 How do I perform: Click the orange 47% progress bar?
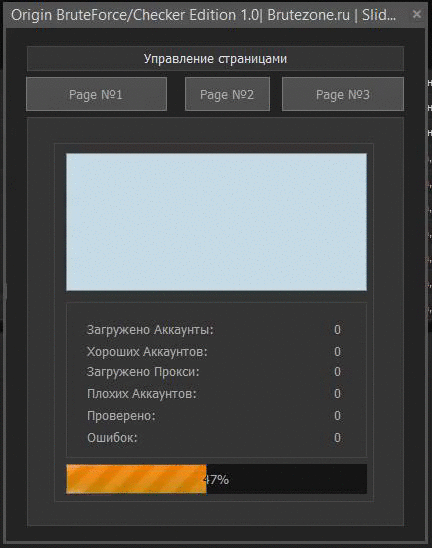pos(216,479)
